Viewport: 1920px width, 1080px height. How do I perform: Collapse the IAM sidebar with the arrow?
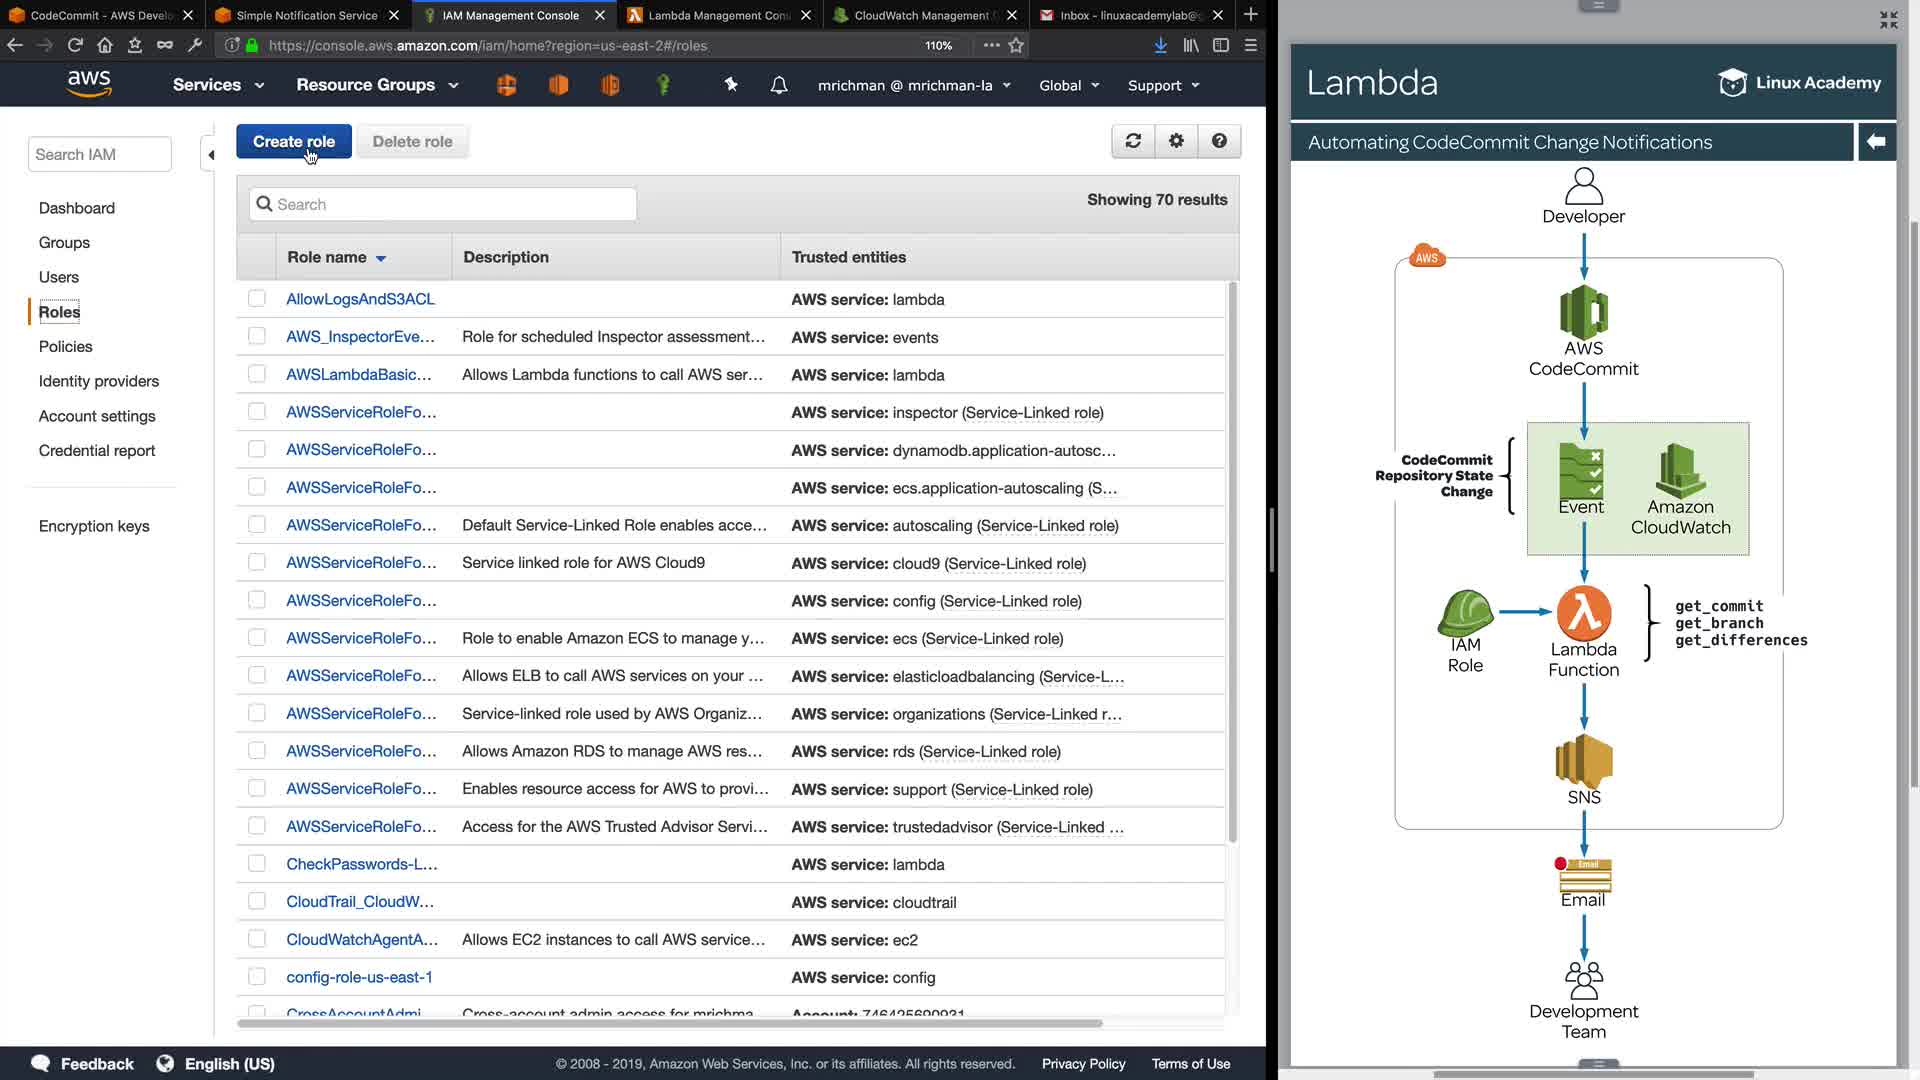(210, 154)
